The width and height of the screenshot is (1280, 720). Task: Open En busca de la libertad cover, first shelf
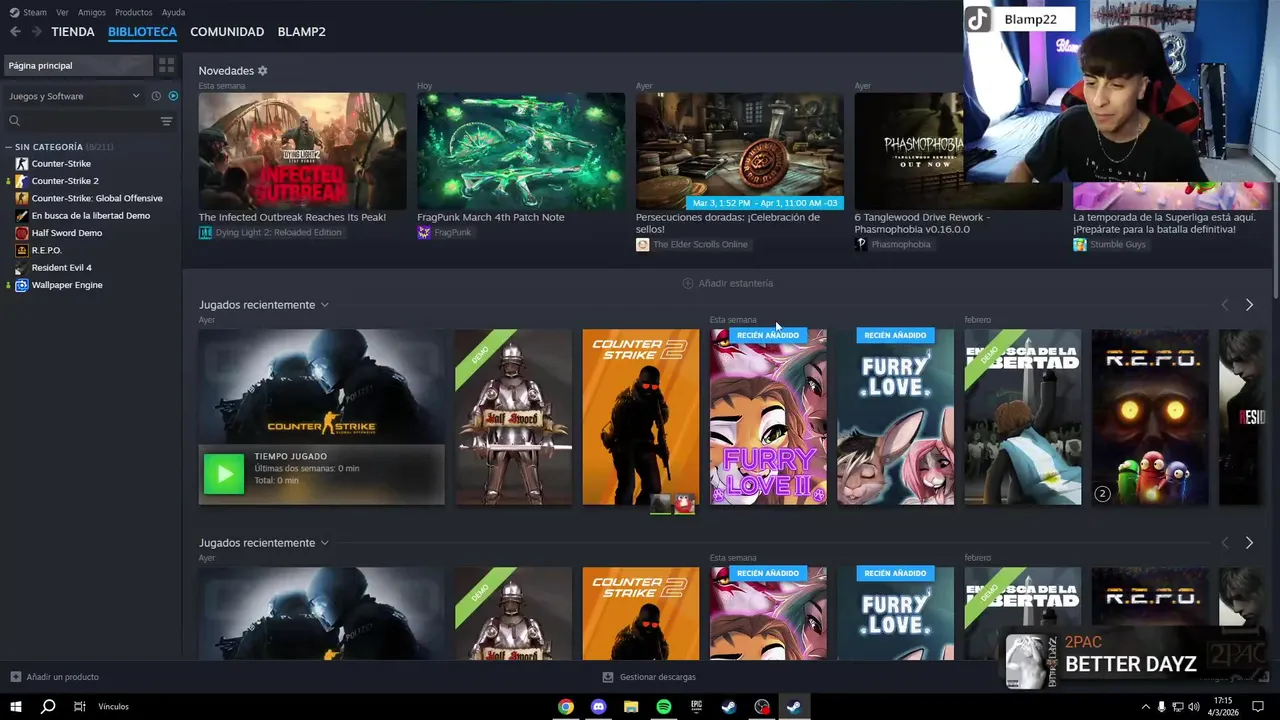1023,417
